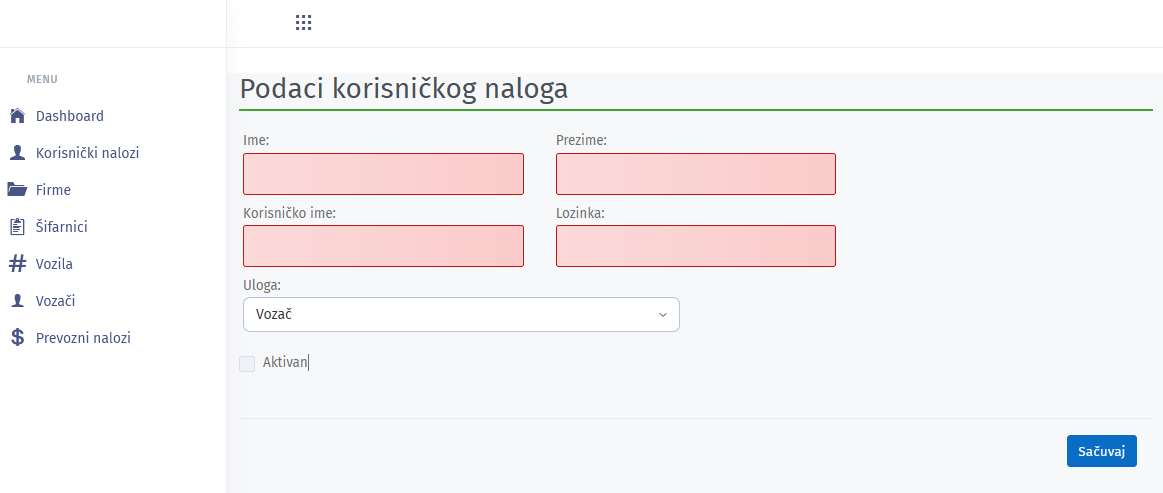Click the Prevozni nalozi dollar icon

(17, 338)
